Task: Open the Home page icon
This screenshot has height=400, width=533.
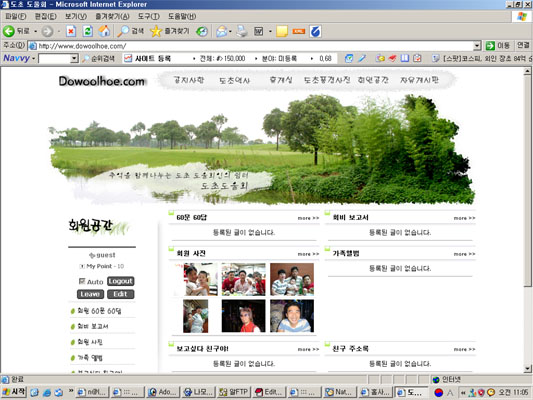Action: click(x=104, y=31)
